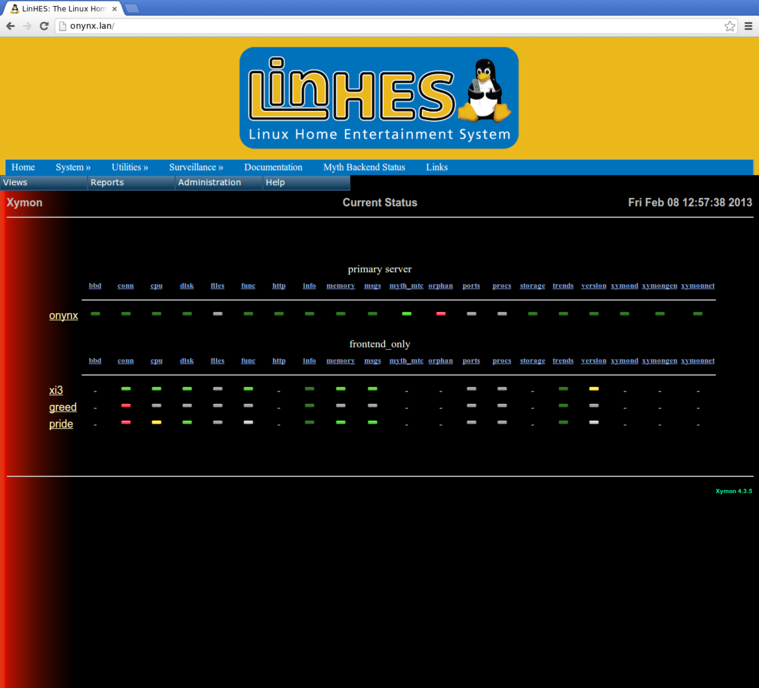Click the yellow version status icon for xi3
The width and height of the screenshot is (759, 688).
(594, 389)
